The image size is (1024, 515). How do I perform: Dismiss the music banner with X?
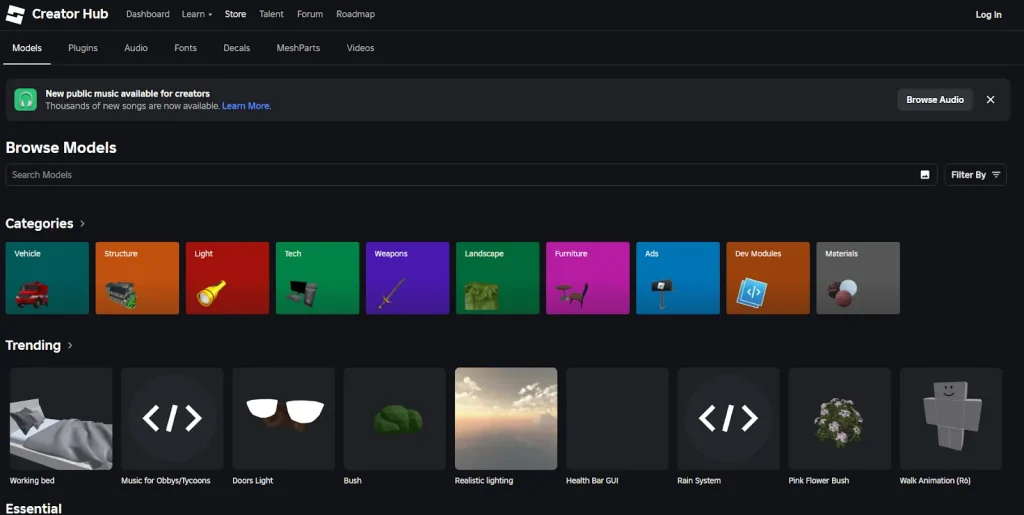(990, 100)
